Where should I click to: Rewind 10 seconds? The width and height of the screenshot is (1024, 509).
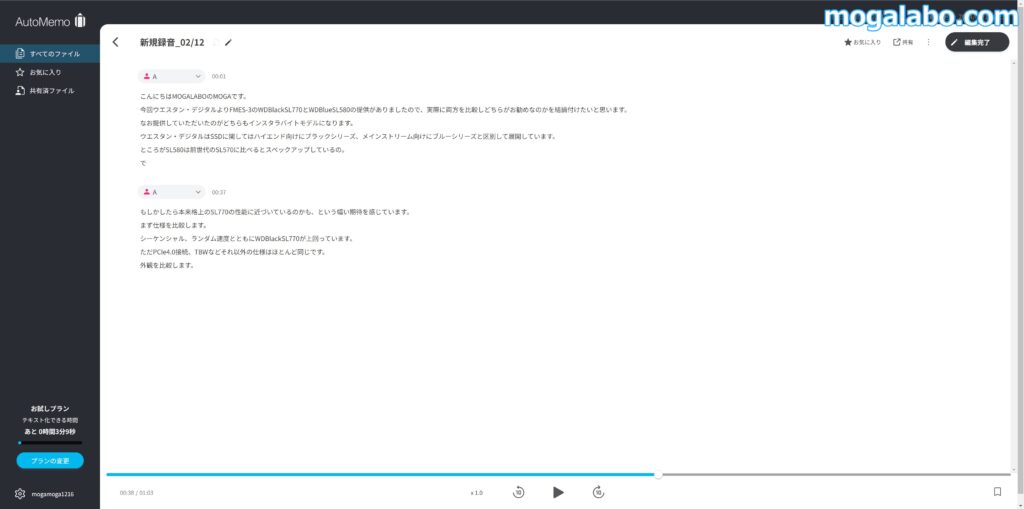click(519, 492)
